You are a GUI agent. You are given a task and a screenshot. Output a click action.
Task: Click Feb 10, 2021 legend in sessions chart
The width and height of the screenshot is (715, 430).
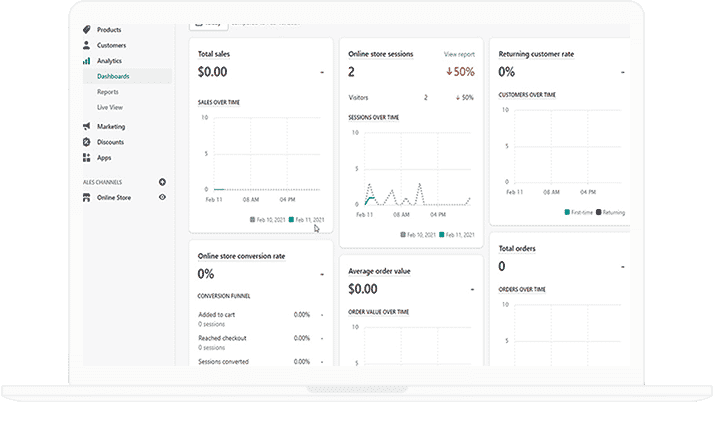click(x=418, y=234)
